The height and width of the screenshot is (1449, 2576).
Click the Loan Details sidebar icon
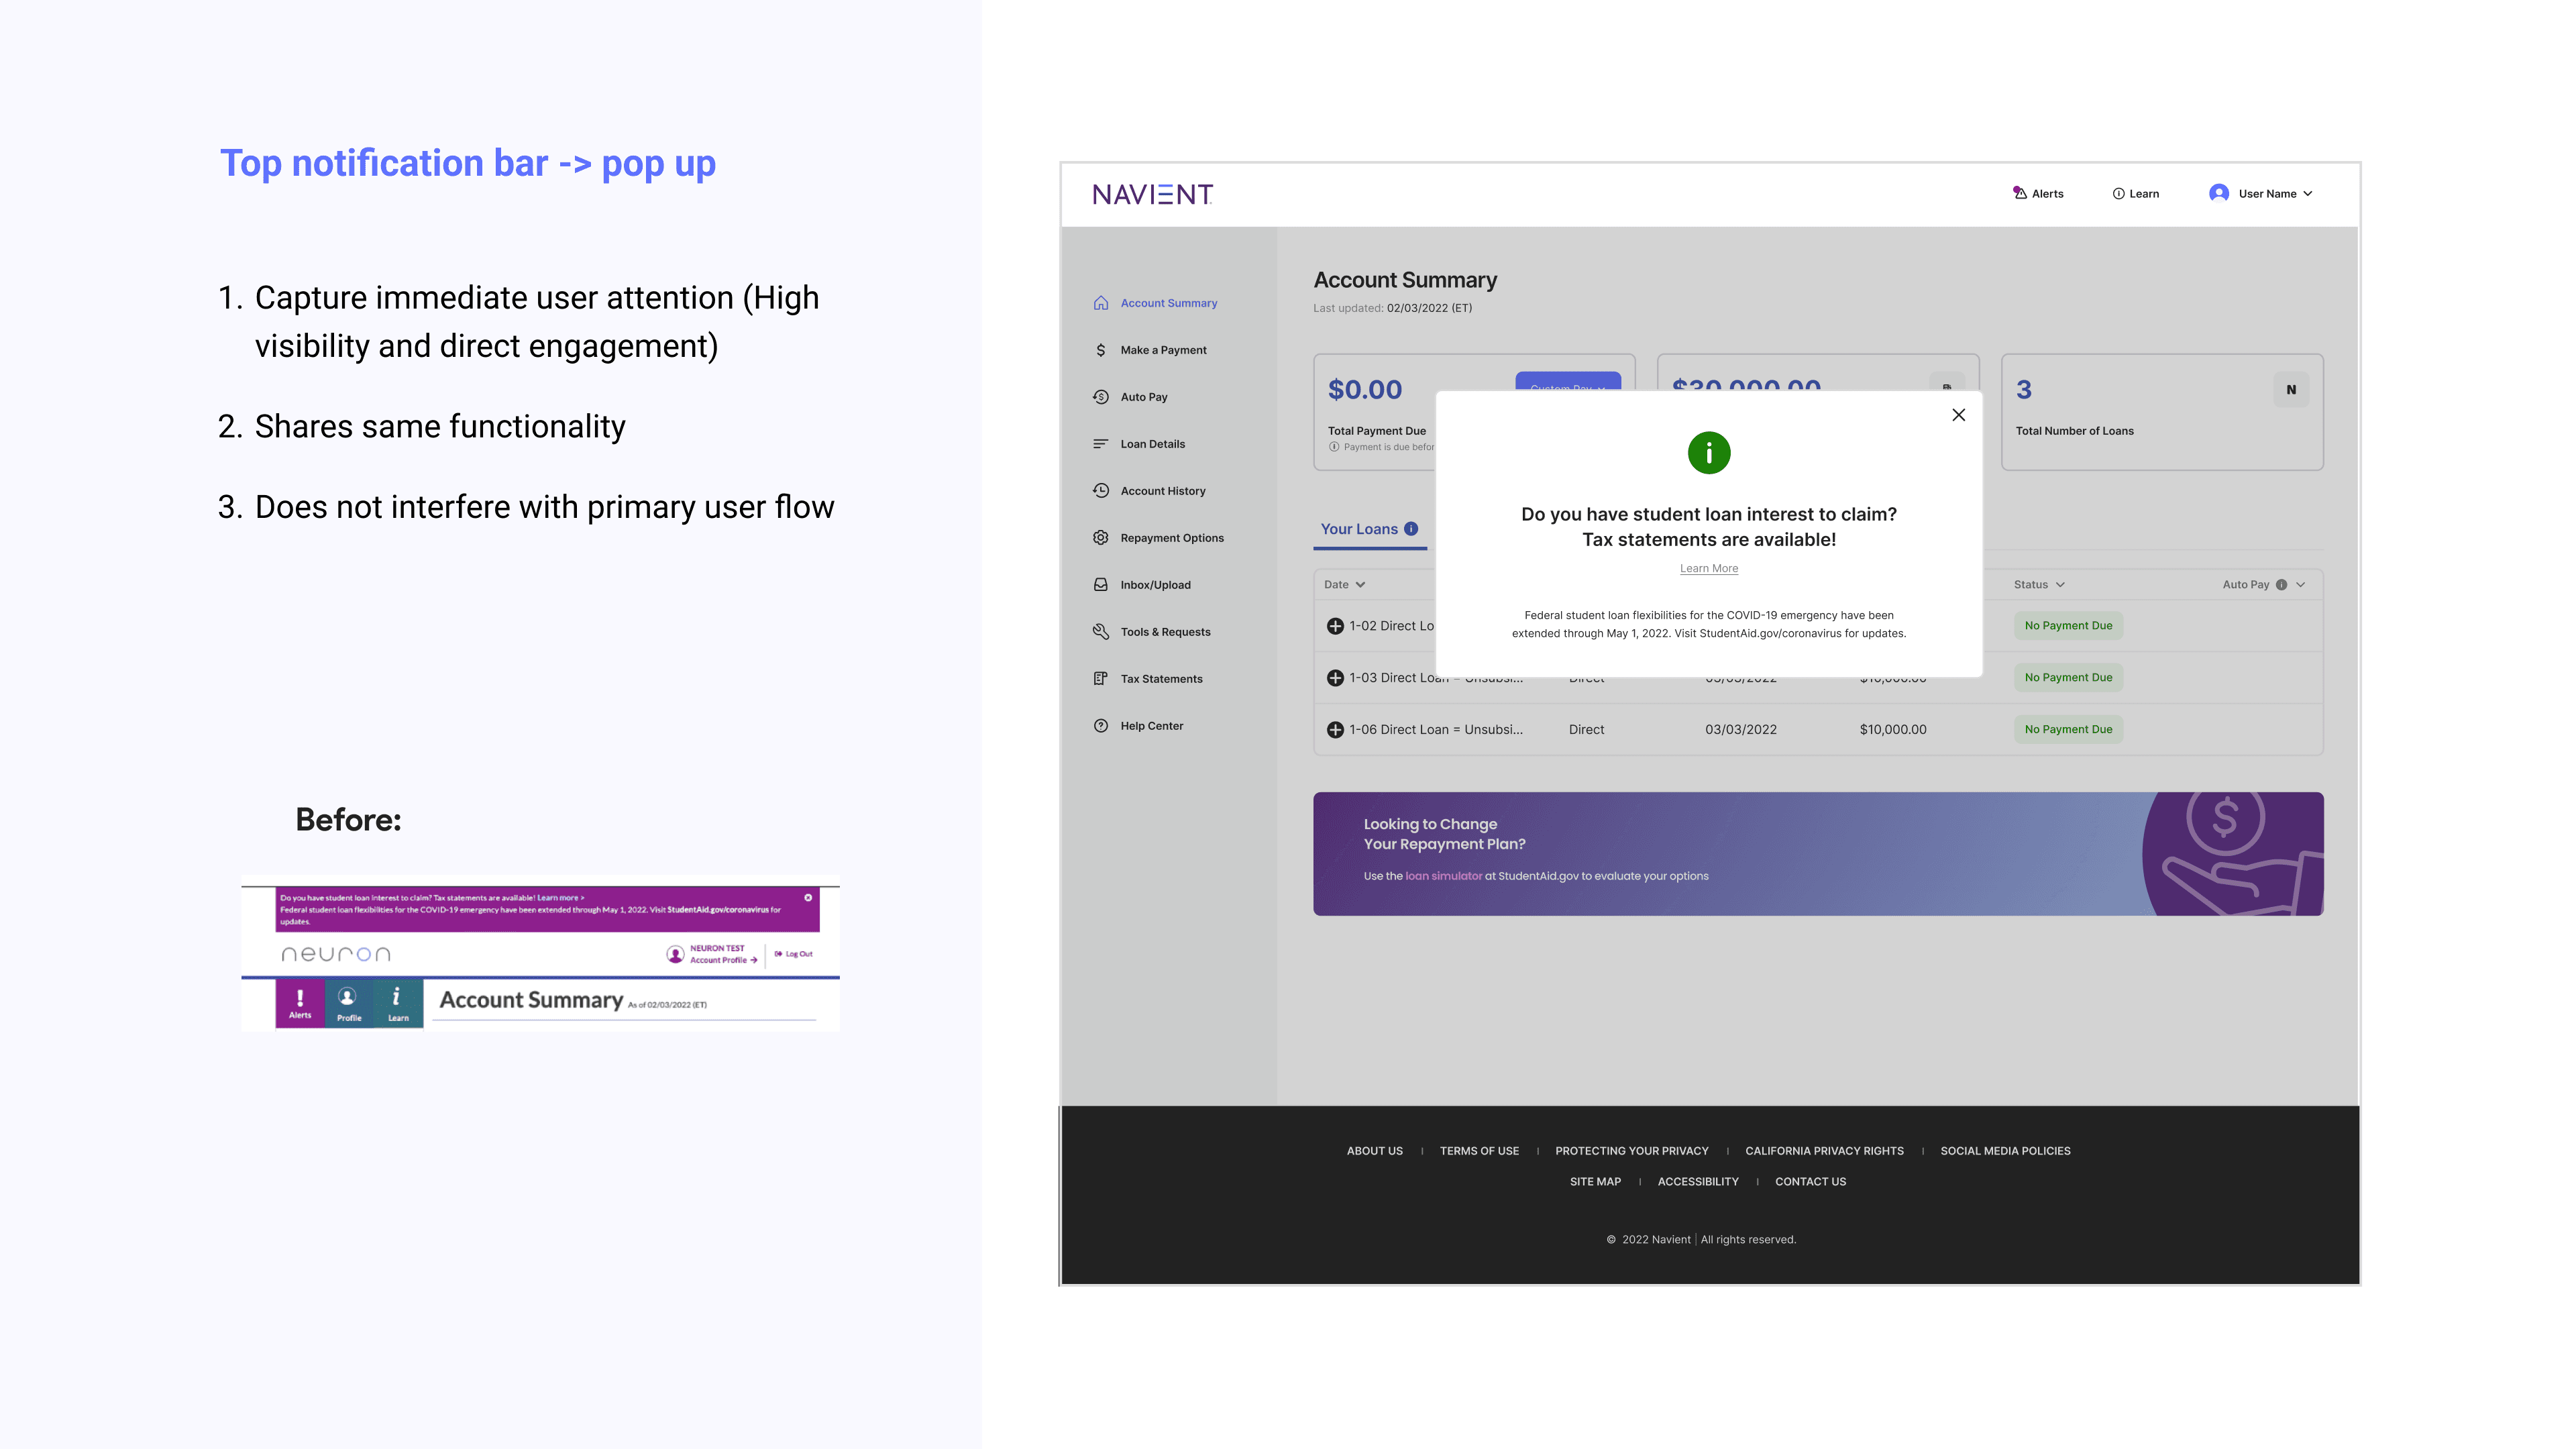pos(1101,444)
